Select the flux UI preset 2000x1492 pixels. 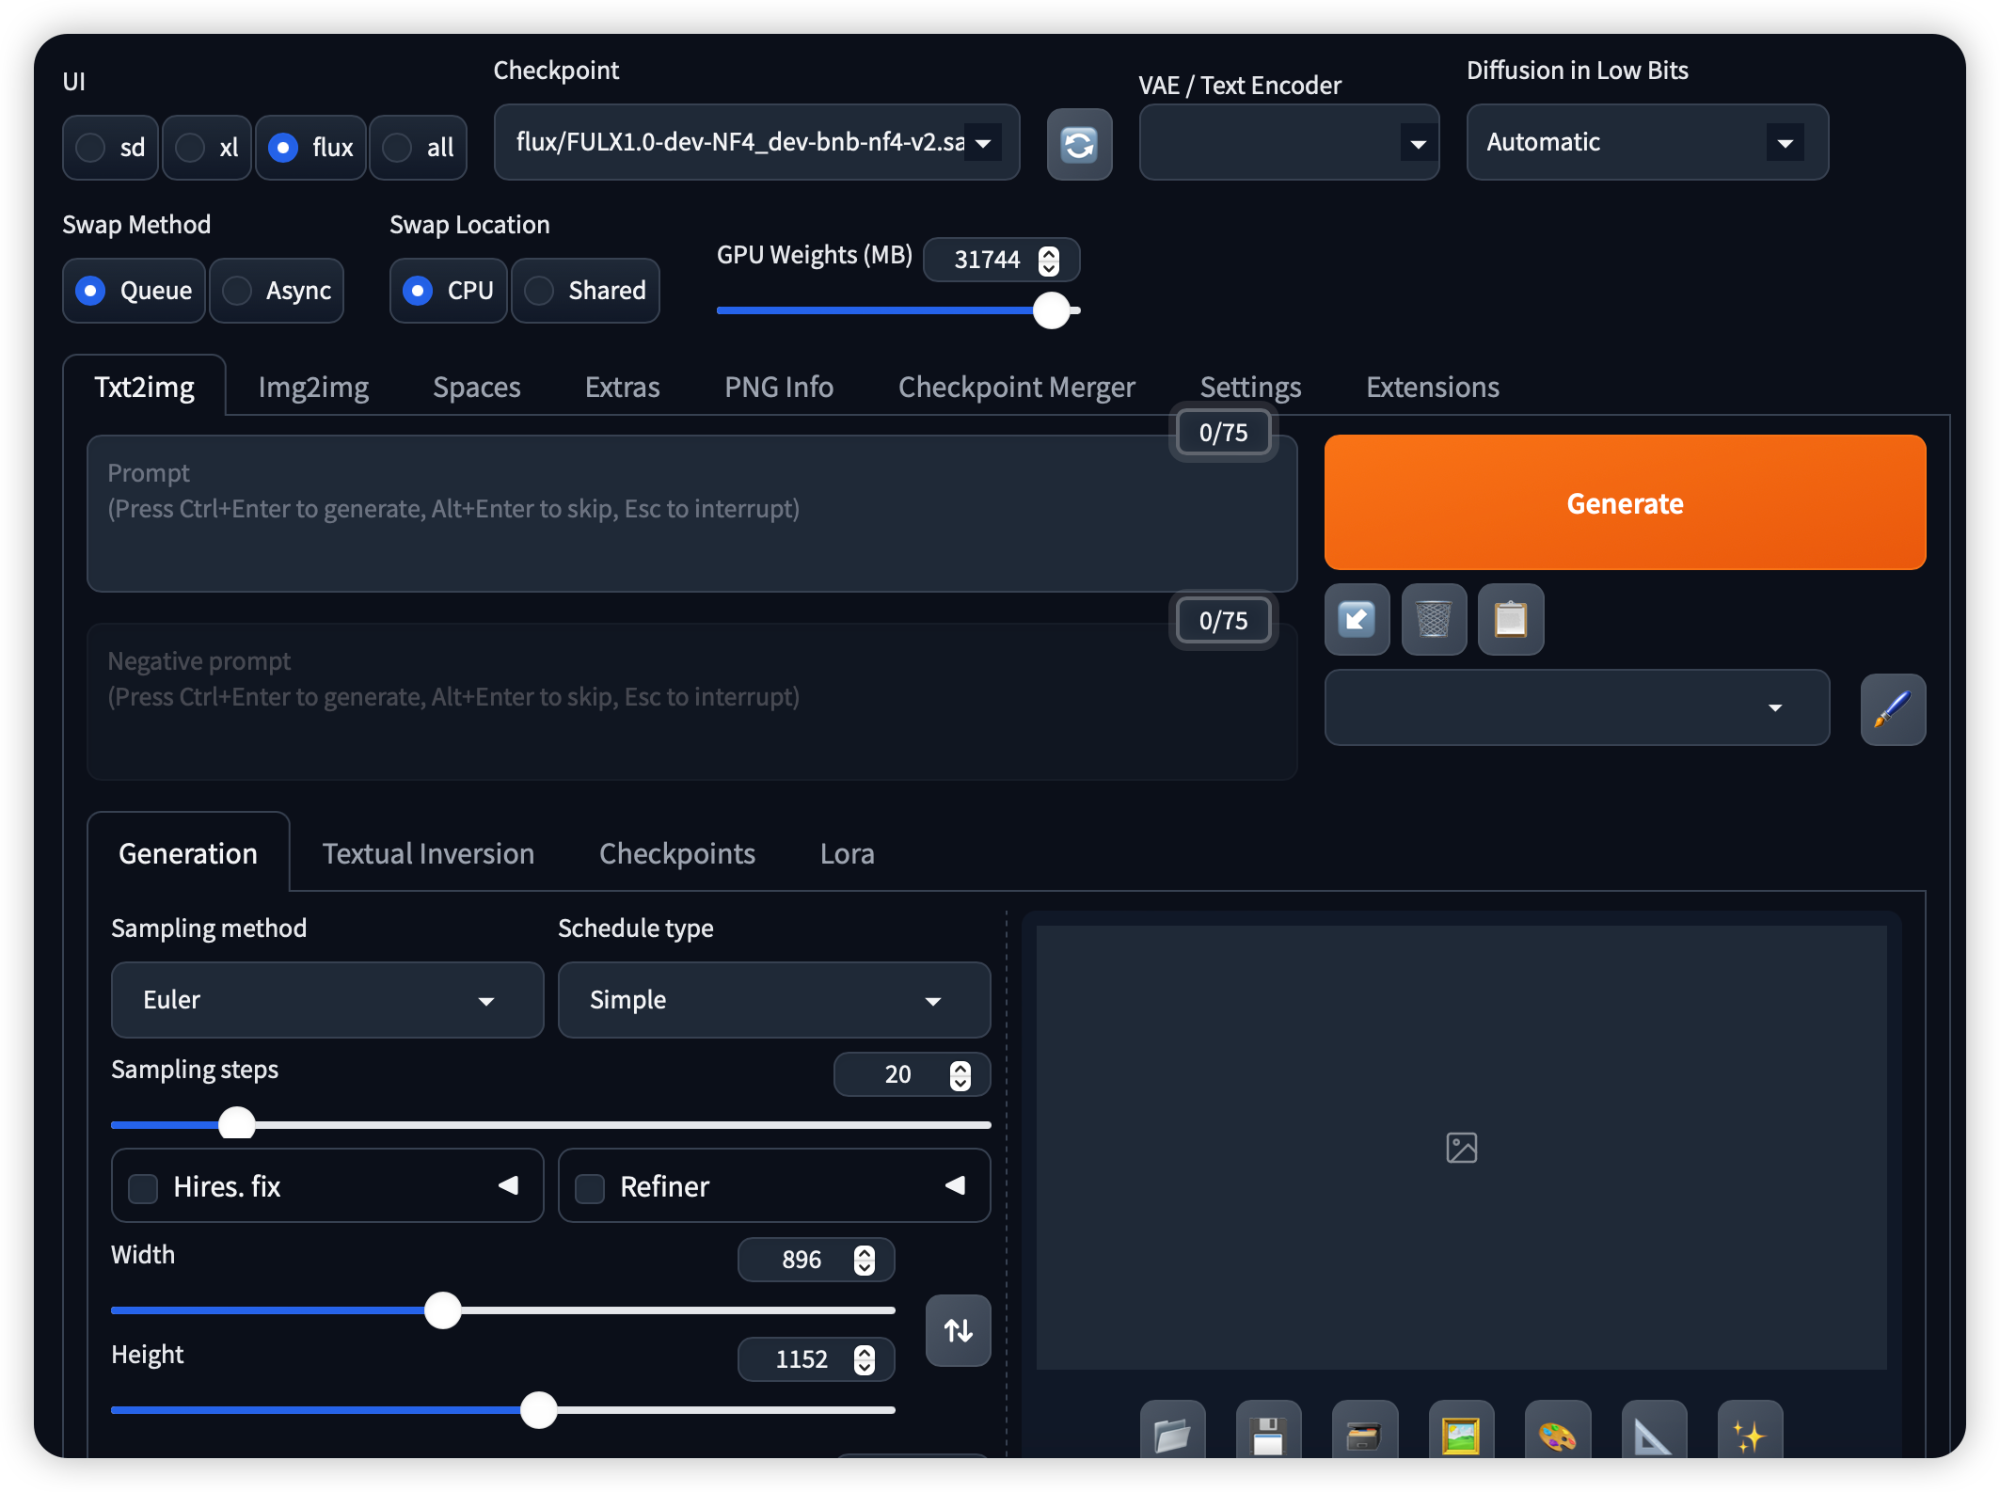311,148
